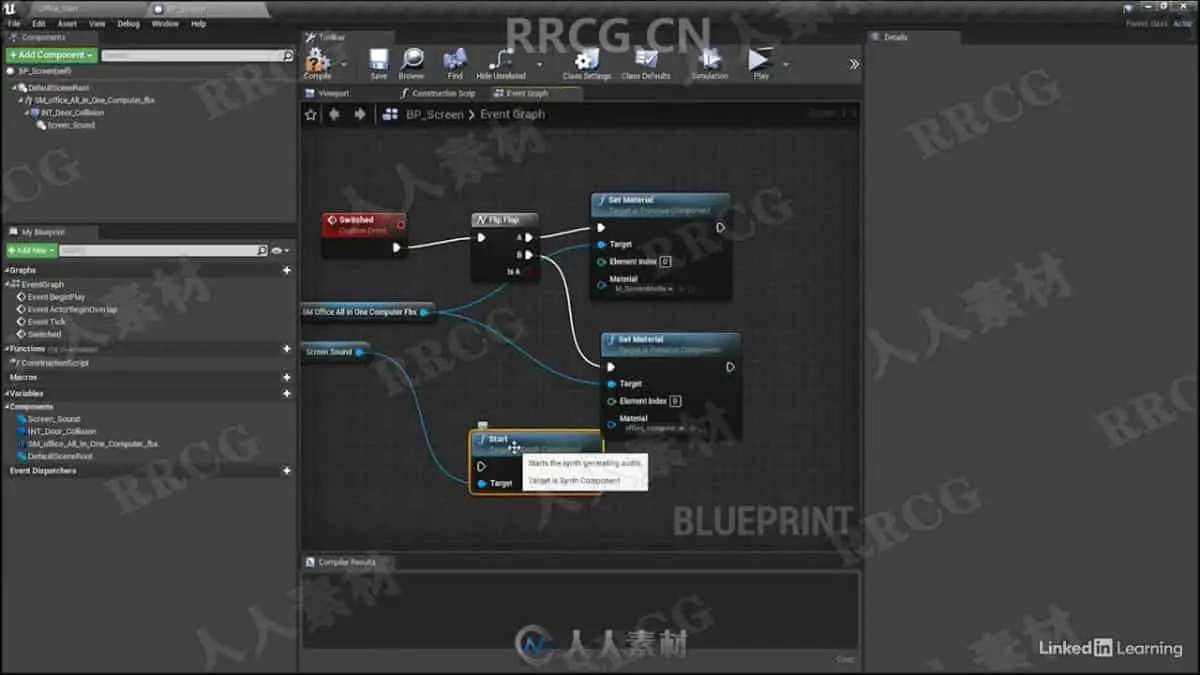Select the Screen_Sound variable

54,419
